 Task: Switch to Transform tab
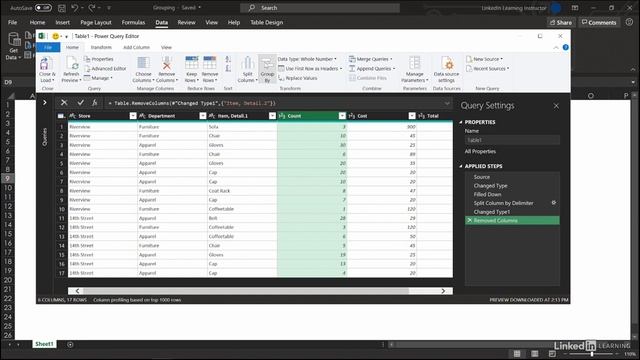tap(101, 47)
